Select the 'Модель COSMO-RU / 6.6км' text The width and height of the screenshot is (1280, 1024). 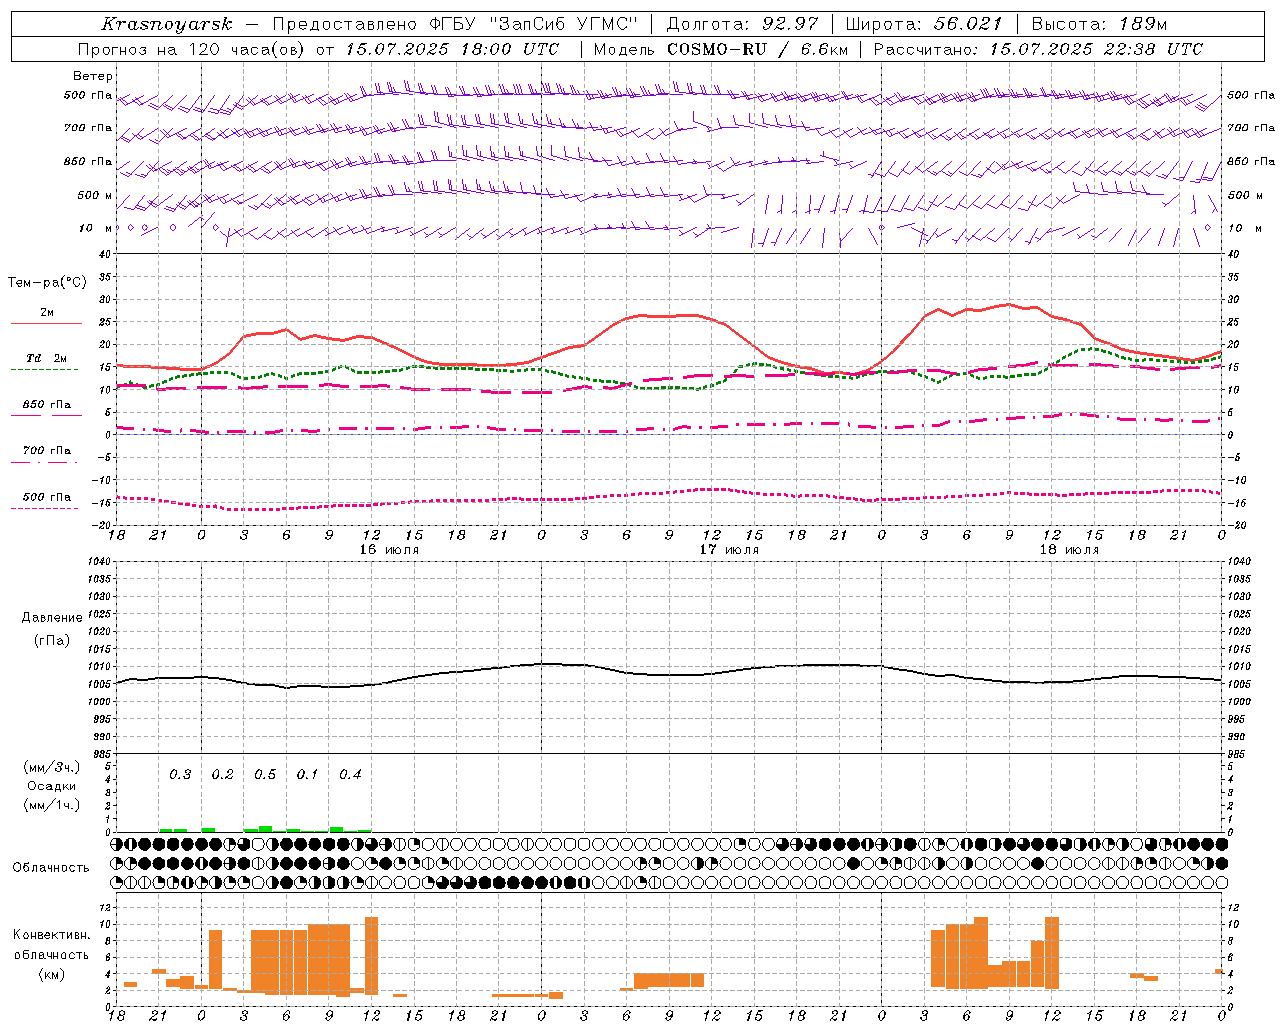click(721, 49)
